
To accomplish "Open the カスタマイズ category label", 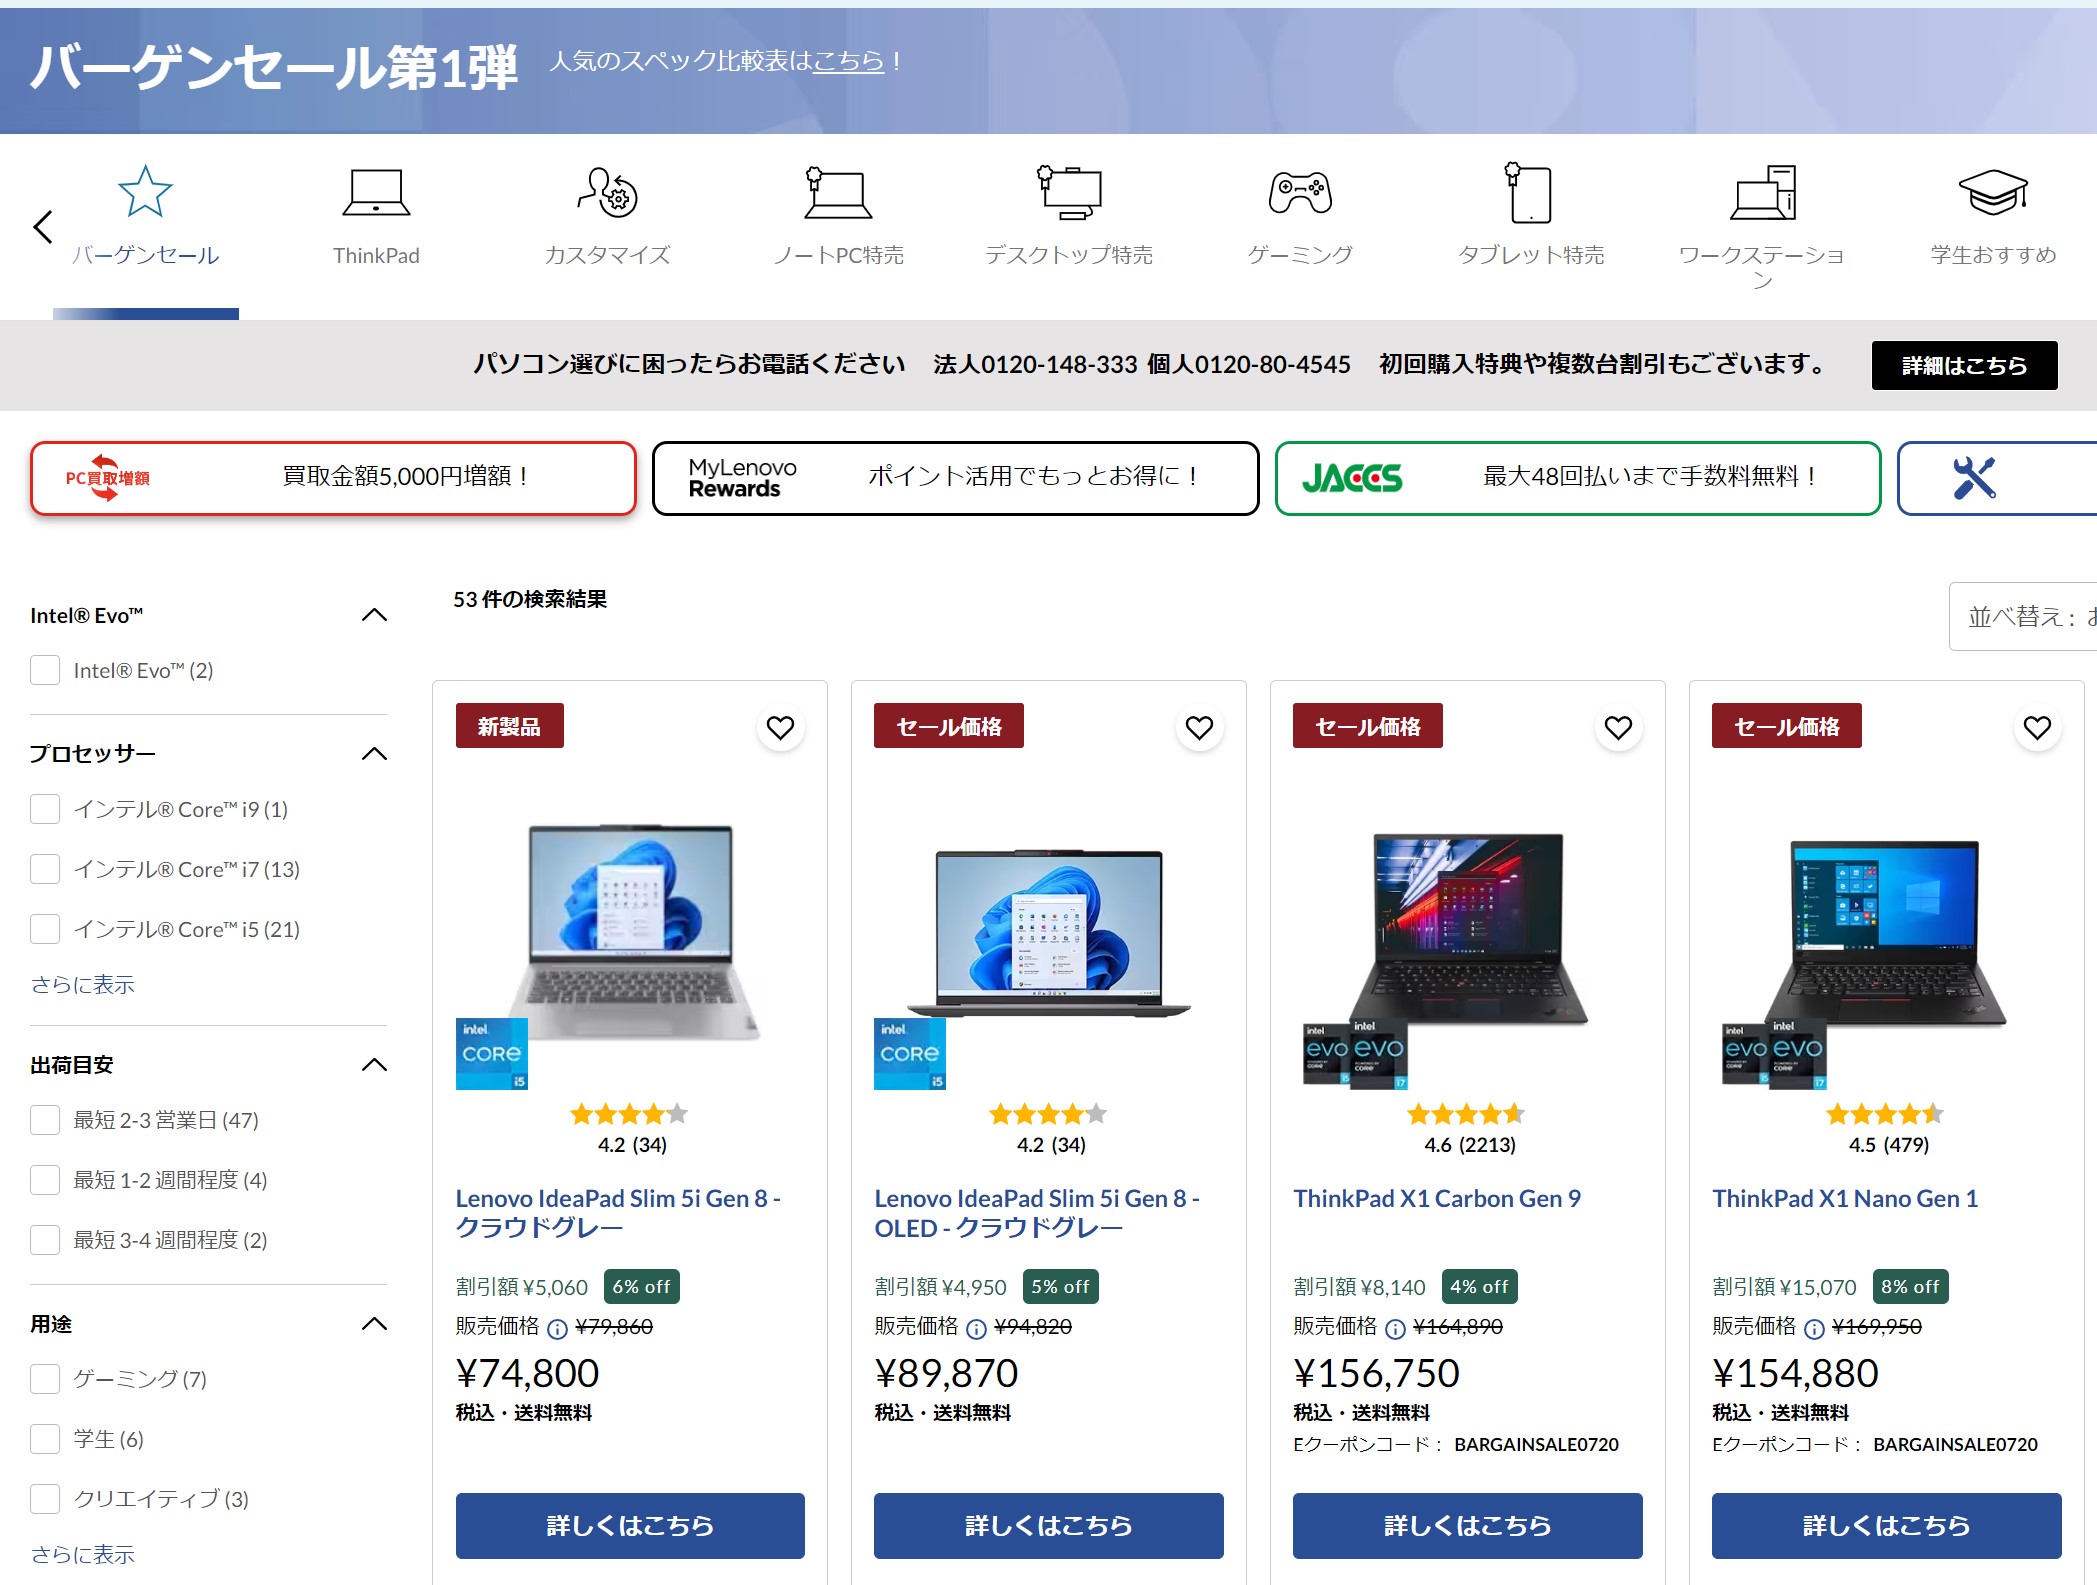I will (x=607, y=255).
